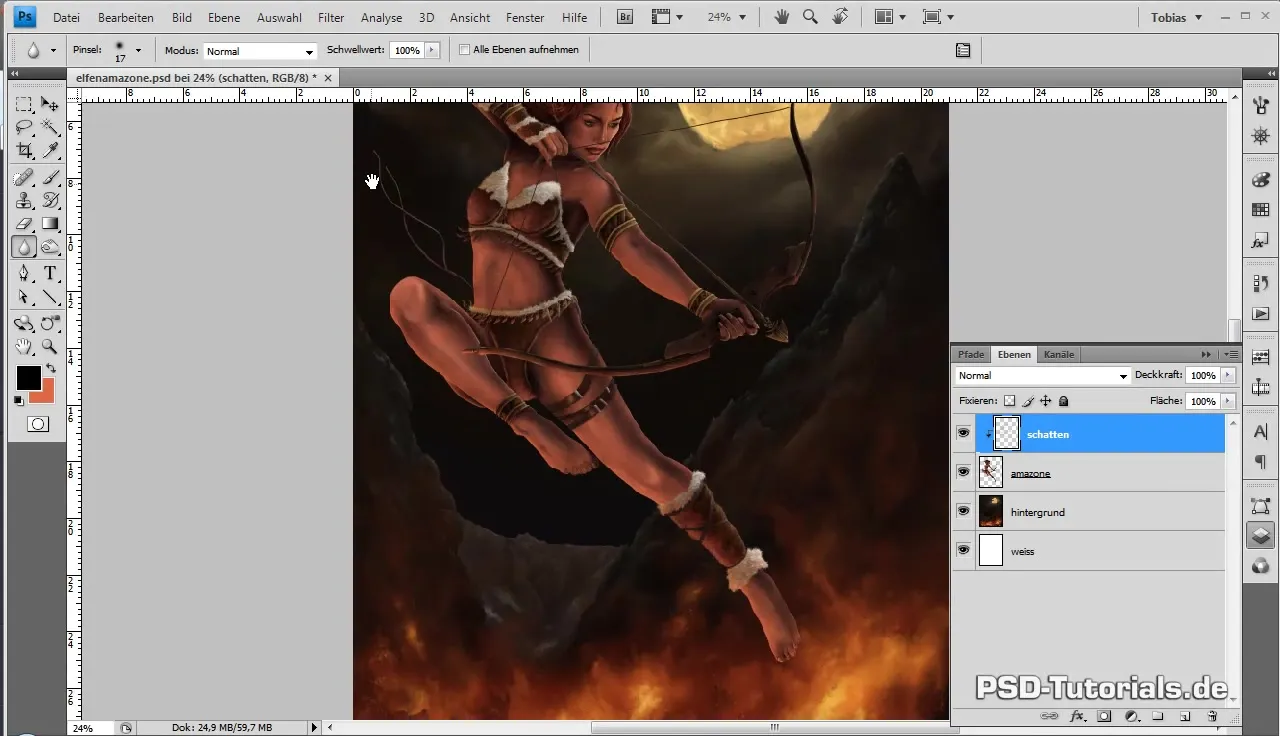The height and width of the screenshot is (736, 1280).
Task: Toggle lock all
Action: click(x=1064, y=401)
